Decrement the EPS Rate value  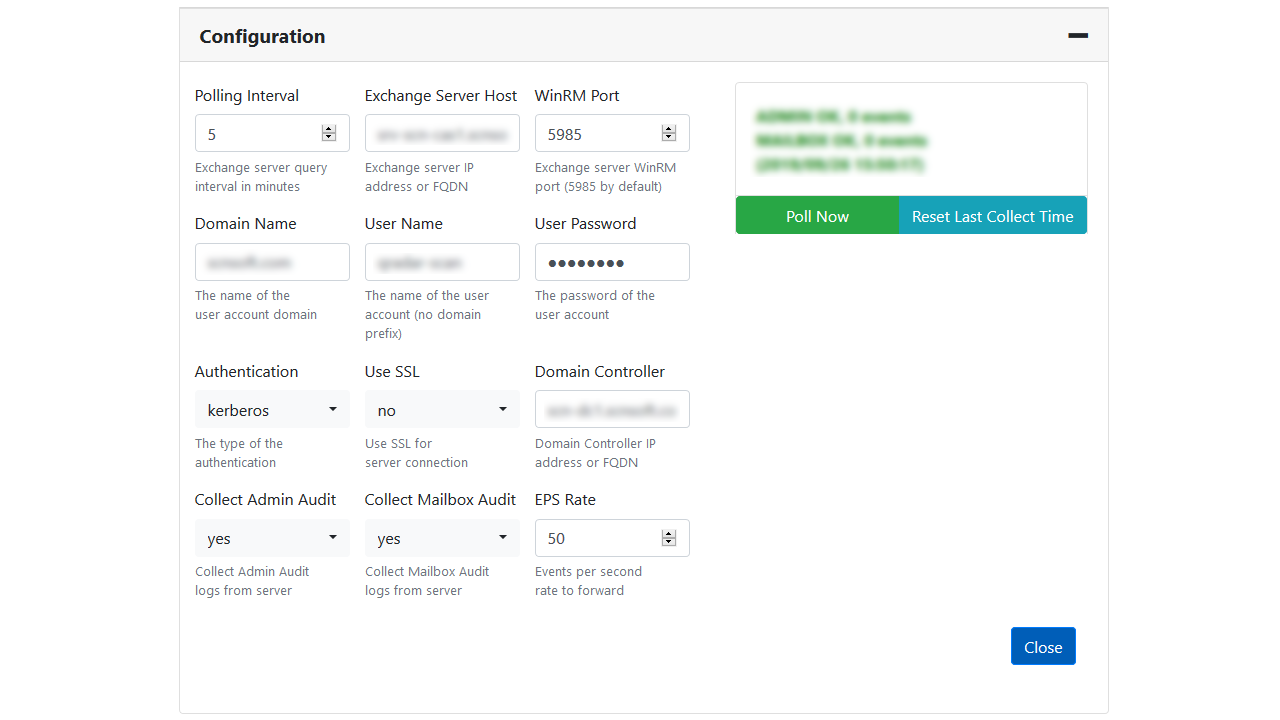click(x=669, y=543)
